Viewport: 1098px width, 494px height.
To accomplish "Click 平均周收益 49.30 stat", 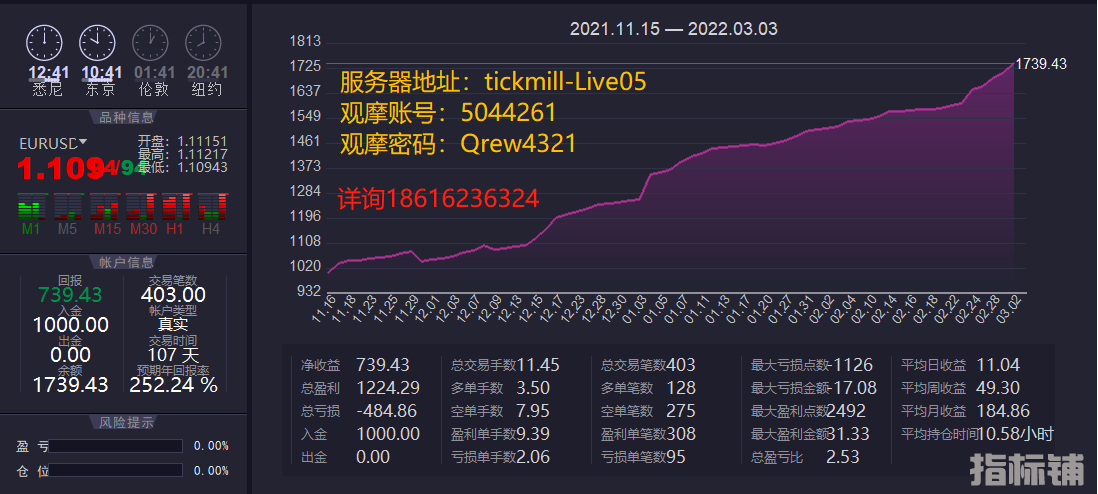I will coord(960,388).
